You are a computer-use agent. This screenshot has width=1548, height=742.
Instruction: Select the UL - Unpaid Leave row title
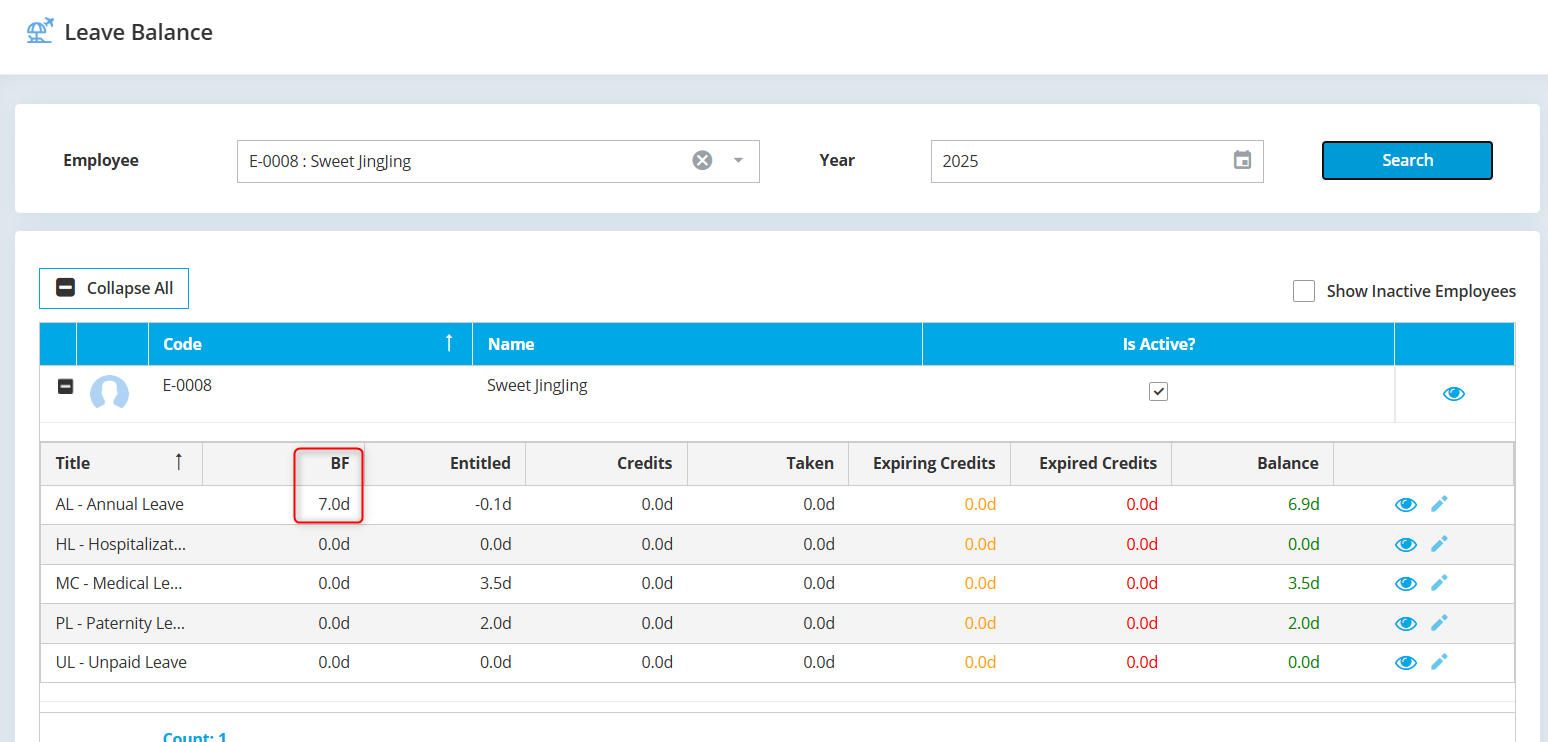tap(121, 662)
